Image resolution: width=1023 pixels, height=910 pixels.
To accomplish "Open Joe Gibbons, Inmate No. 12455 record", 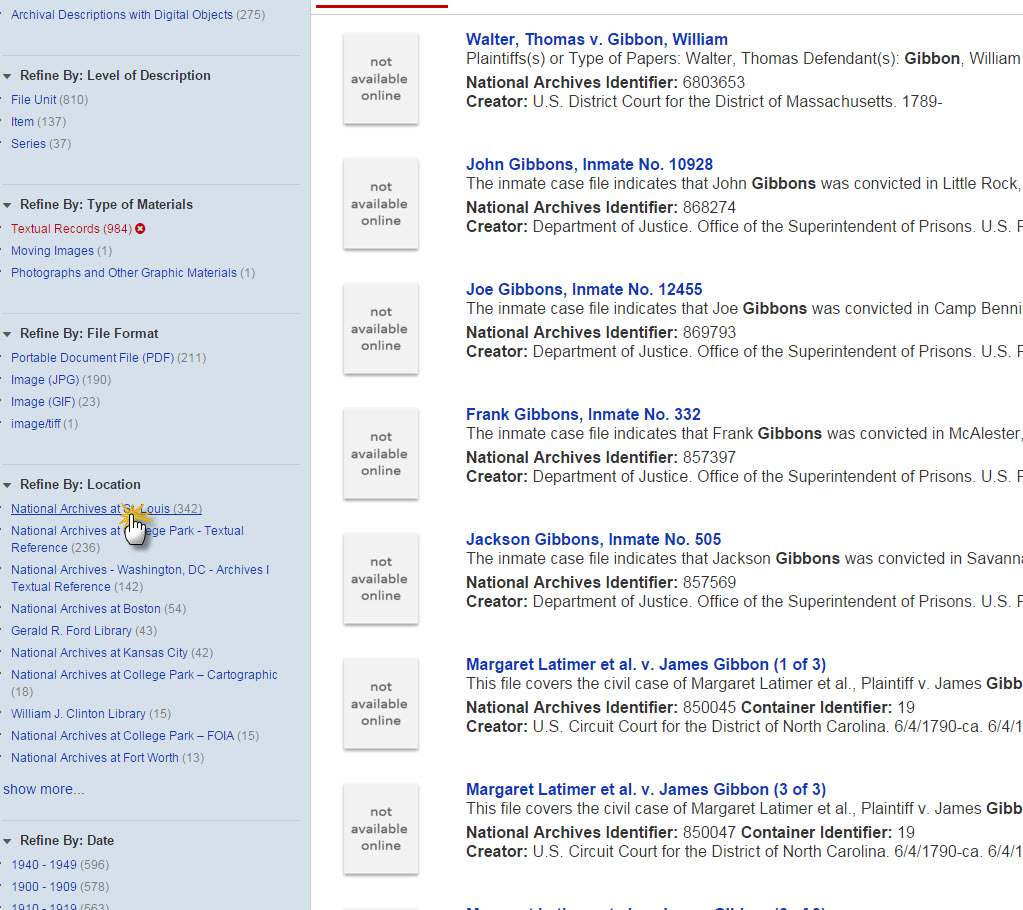I will coord(584,290).
